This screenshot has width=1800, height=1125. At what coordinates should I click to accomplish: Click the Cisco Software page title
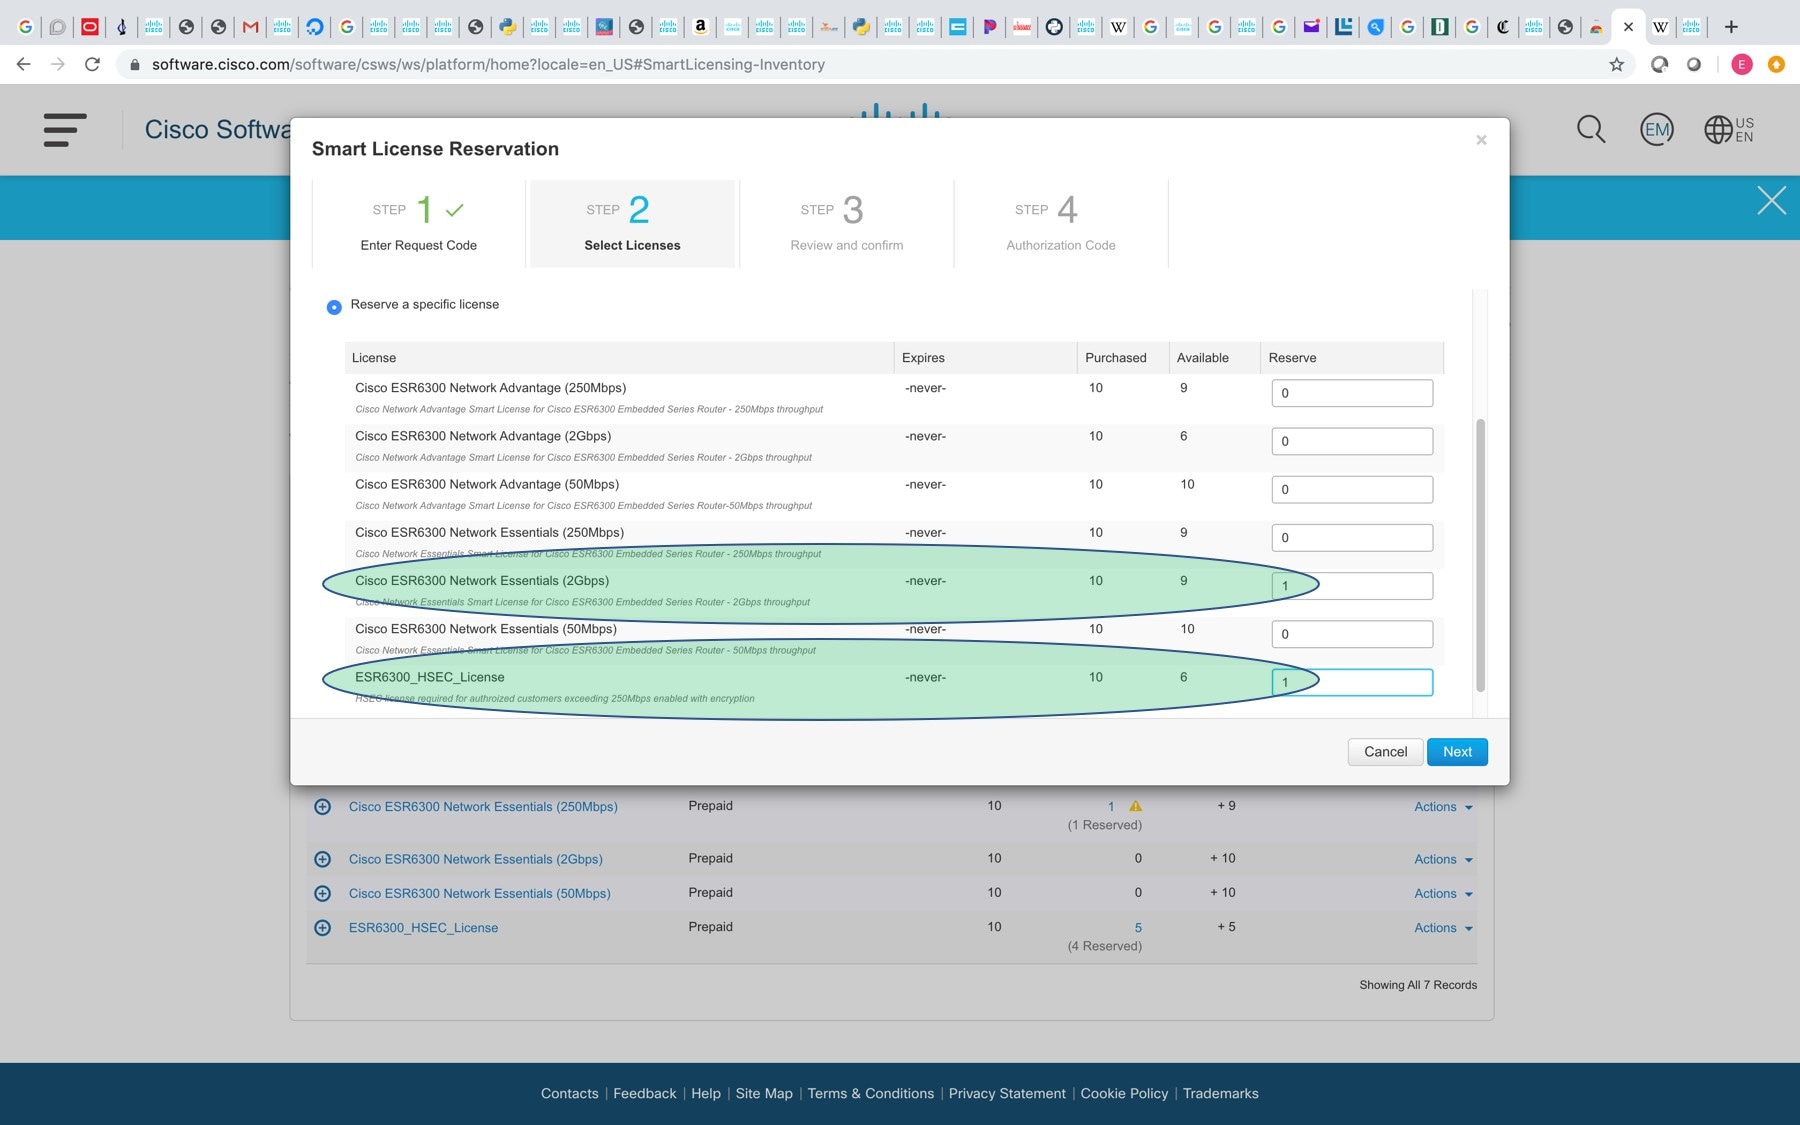(217, 130)
